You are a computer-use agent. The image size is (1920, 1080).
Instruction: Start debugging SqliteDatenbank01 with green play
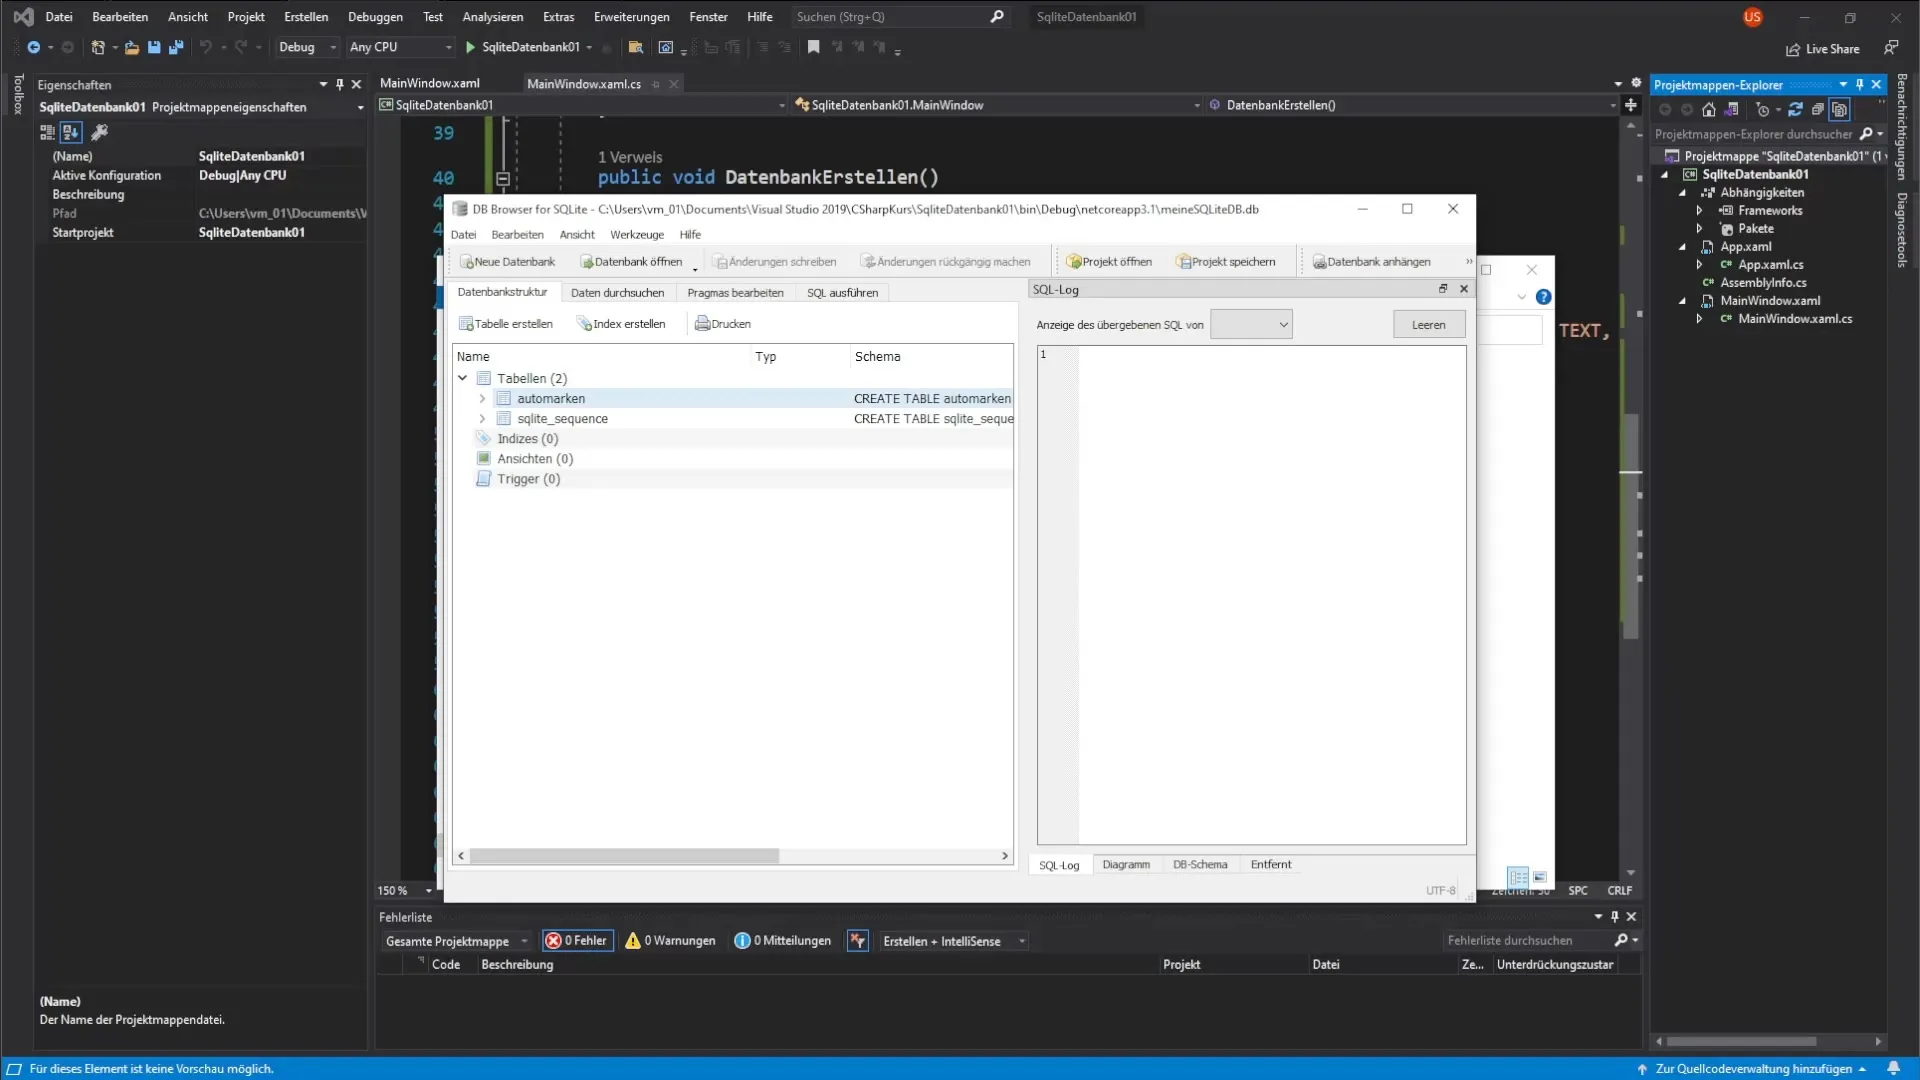click(x=471, y=47)
